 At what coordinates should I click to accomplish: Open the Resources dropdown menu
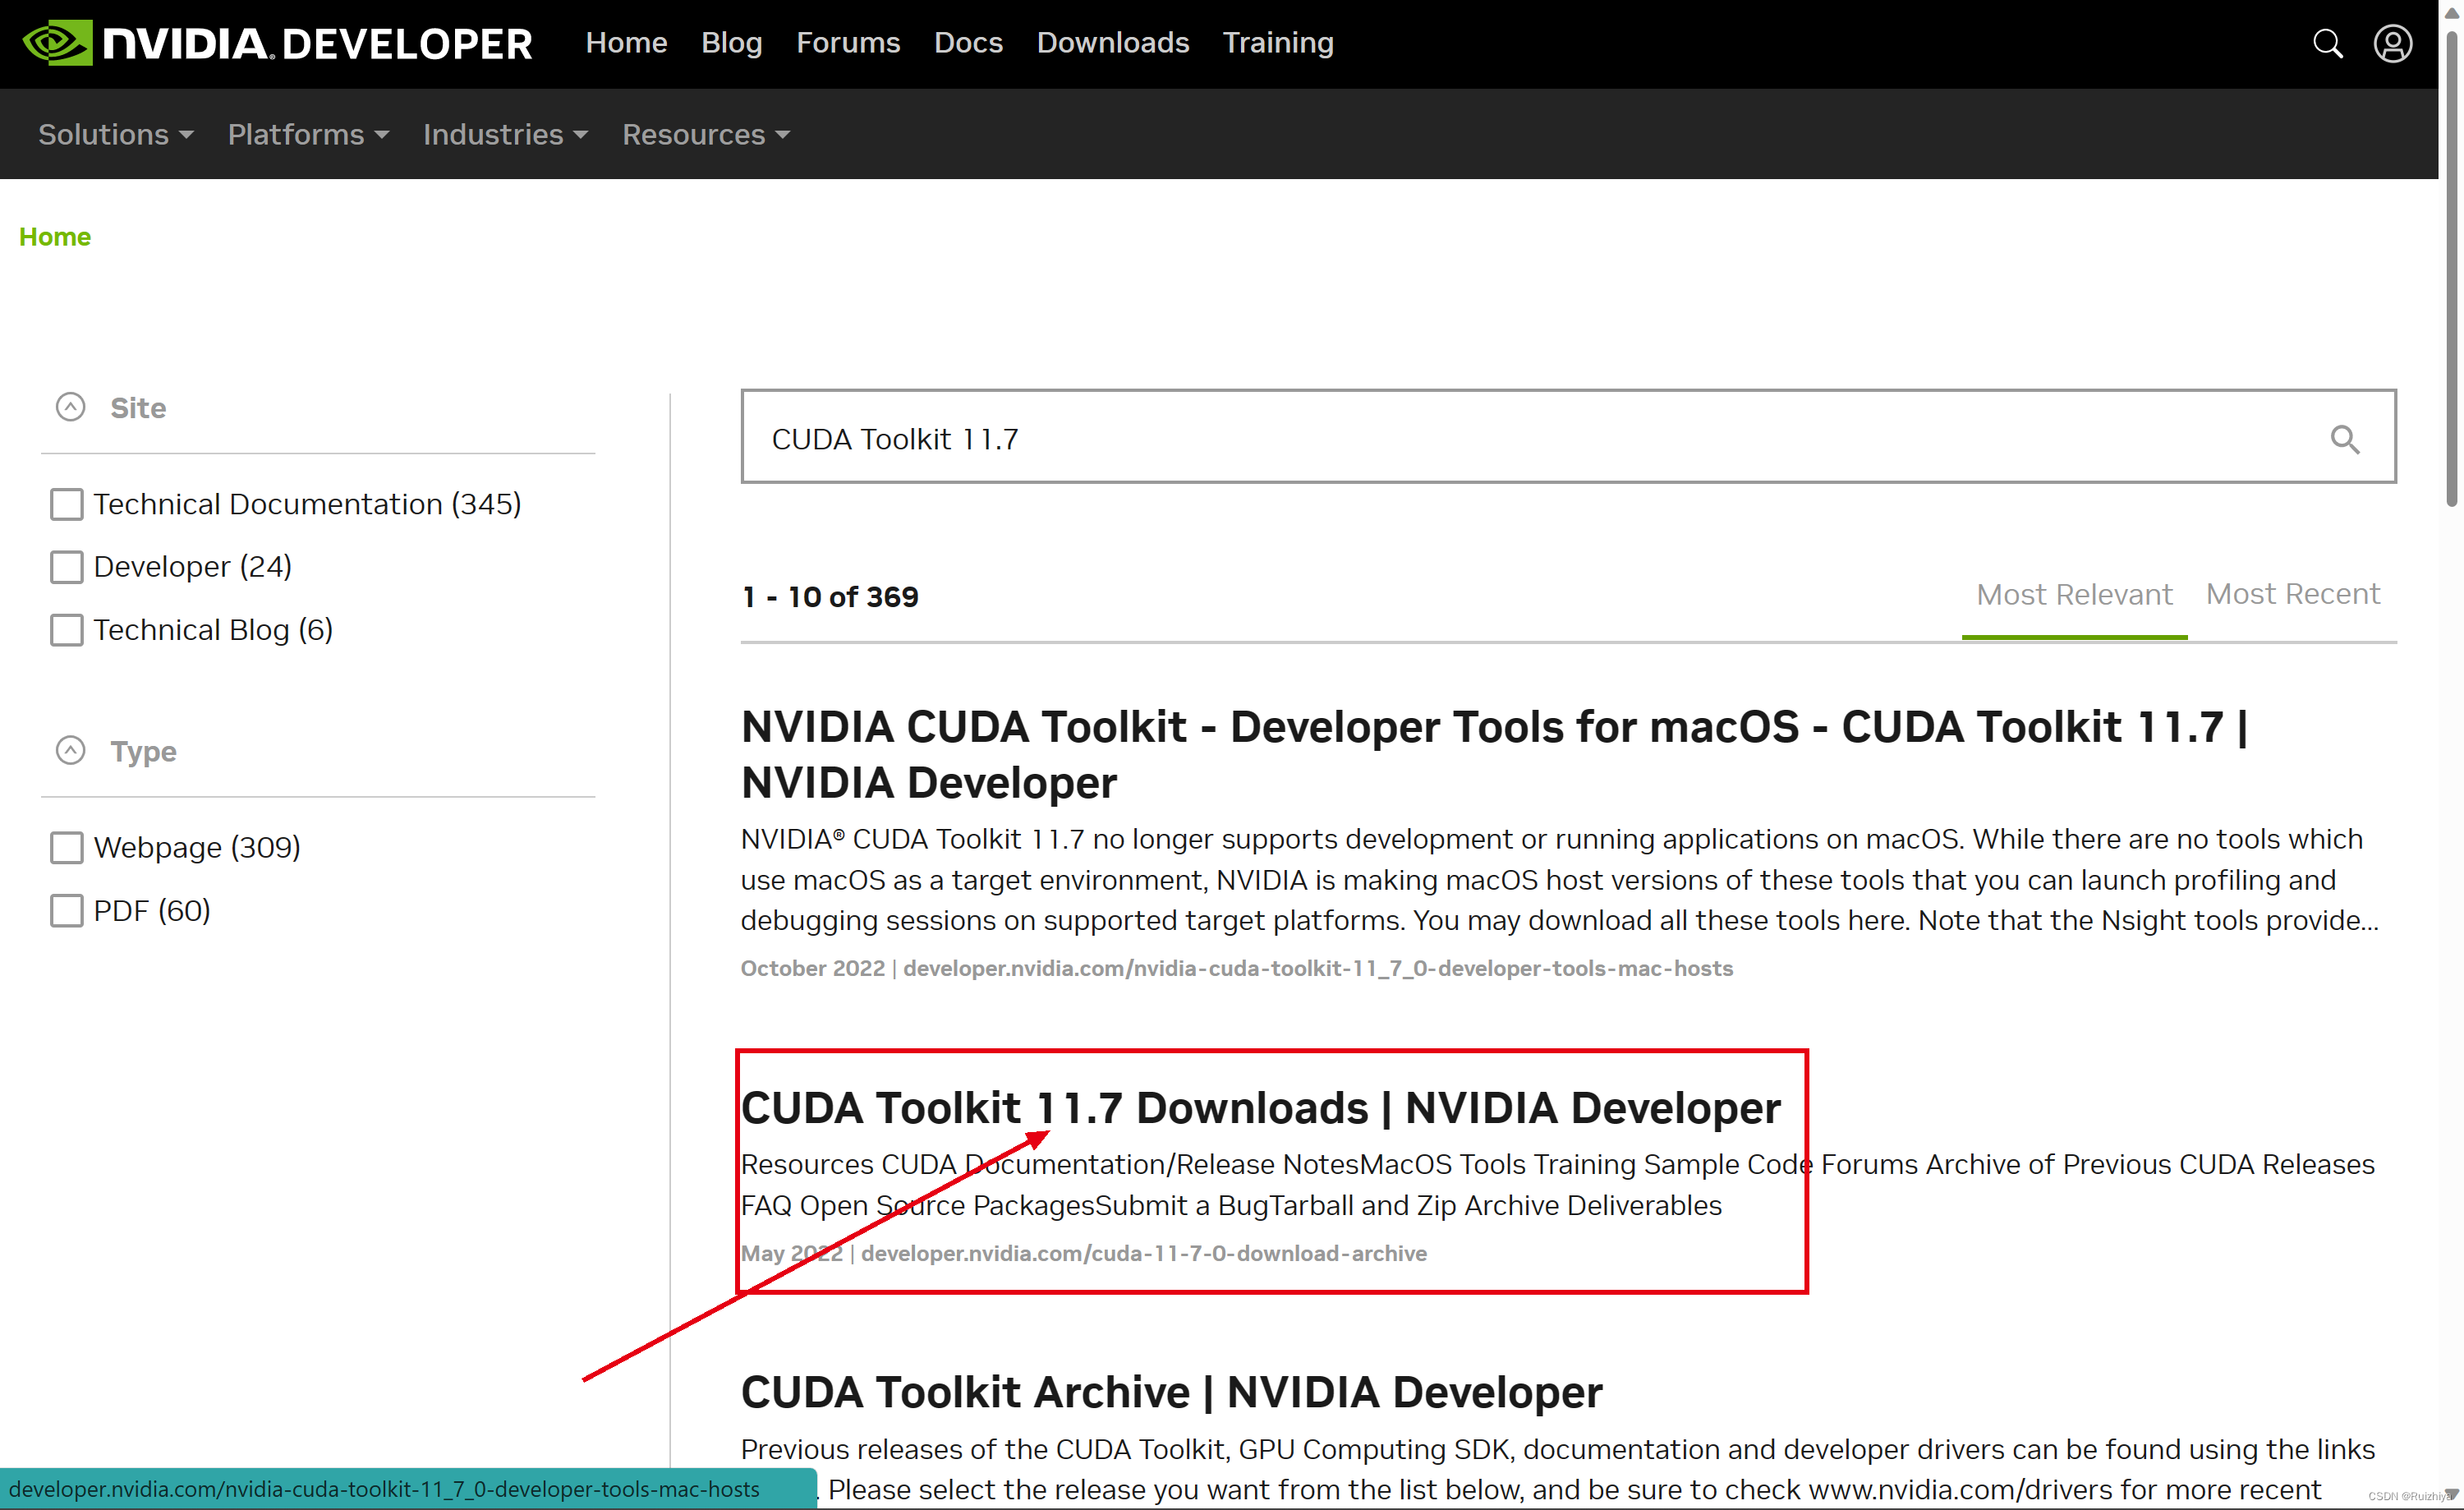tap(706, 134)
